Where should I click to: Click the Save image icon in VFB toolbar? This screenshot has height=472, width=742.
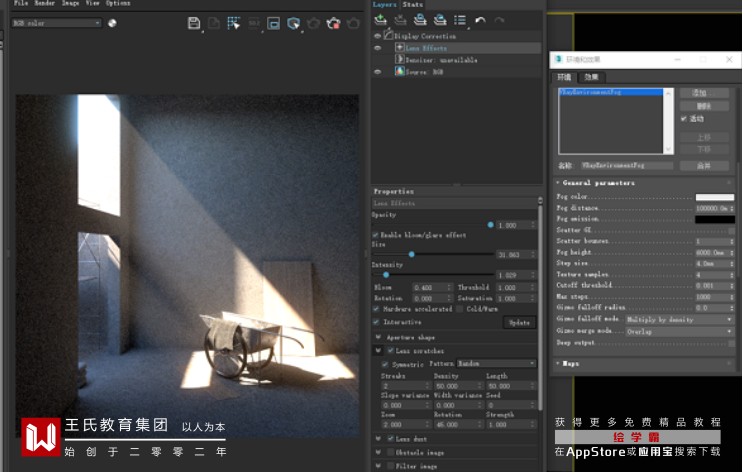(194, 23)
